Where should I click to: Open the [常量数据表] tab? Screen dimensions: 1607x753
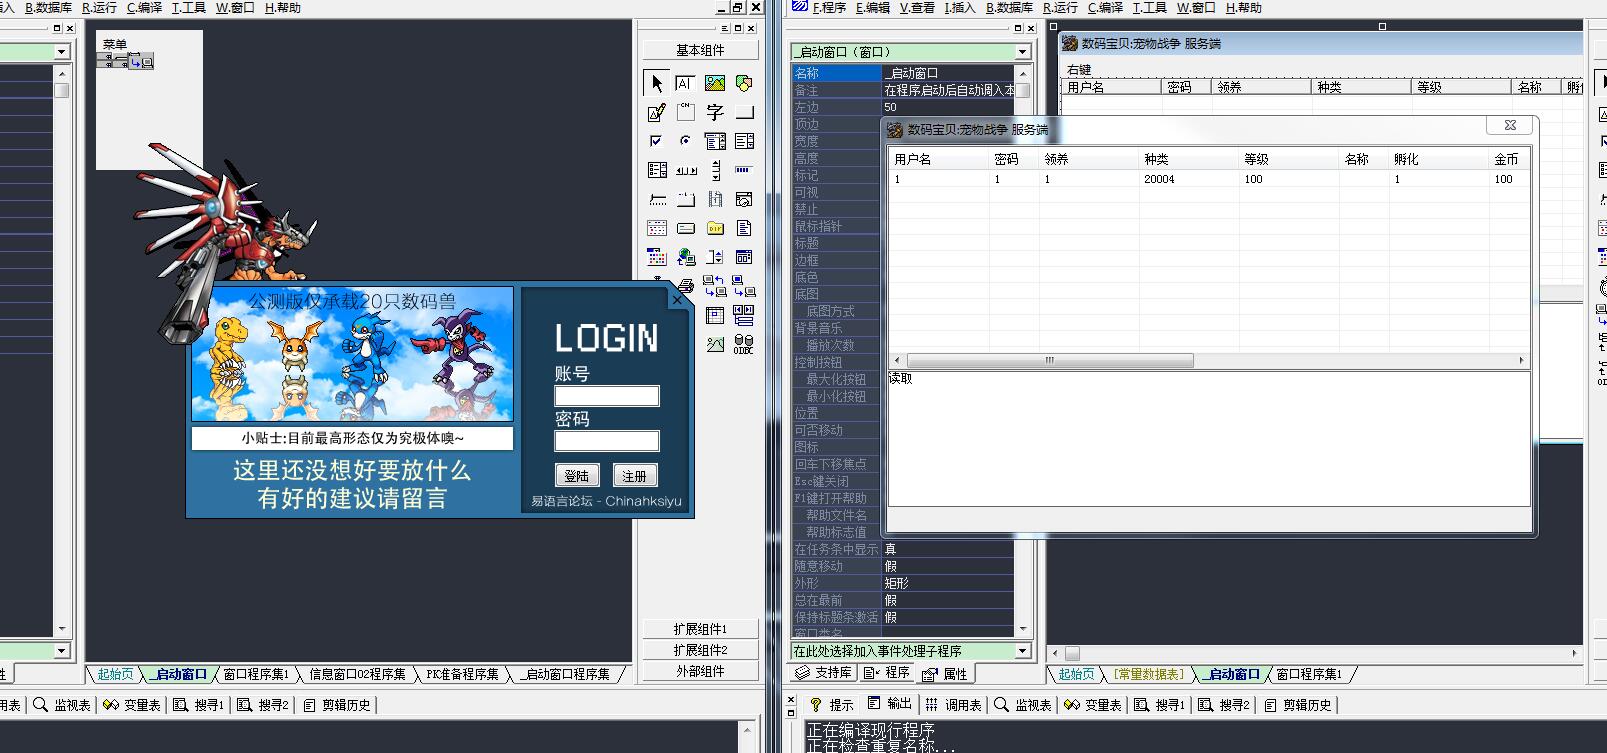[1148, 674]
